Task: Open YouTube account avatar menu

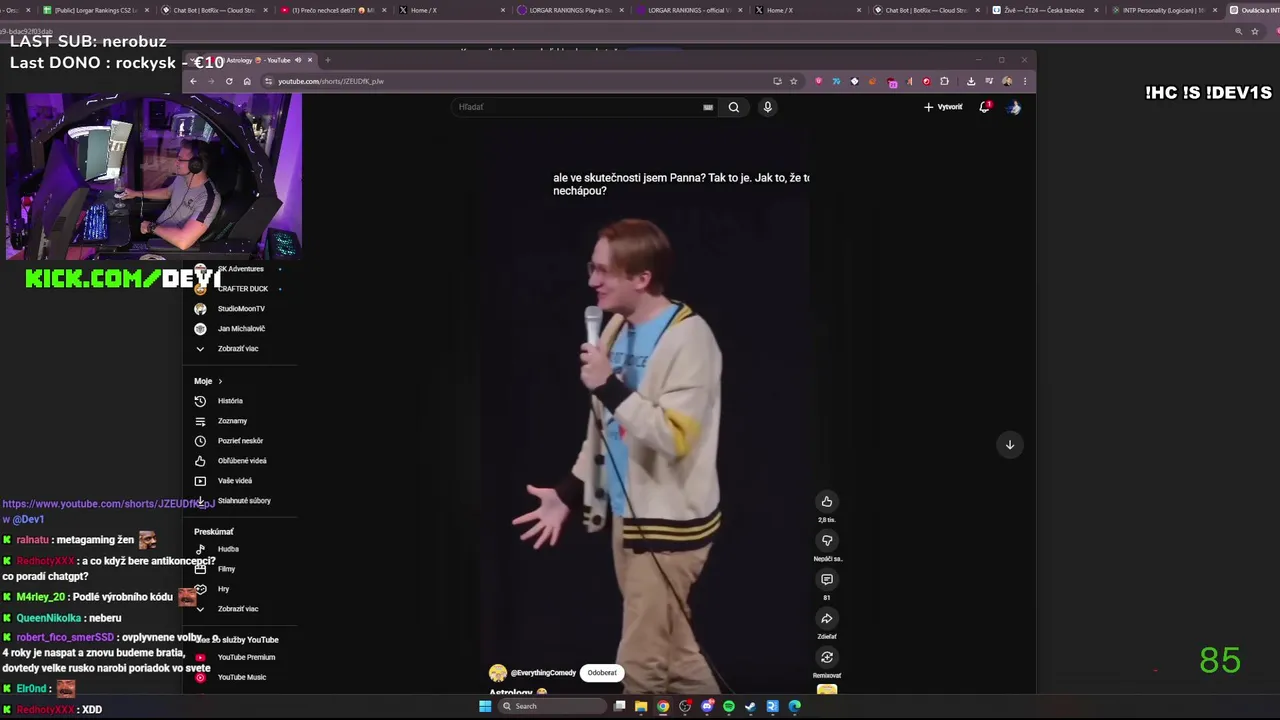Action: tap(1014, 107)
